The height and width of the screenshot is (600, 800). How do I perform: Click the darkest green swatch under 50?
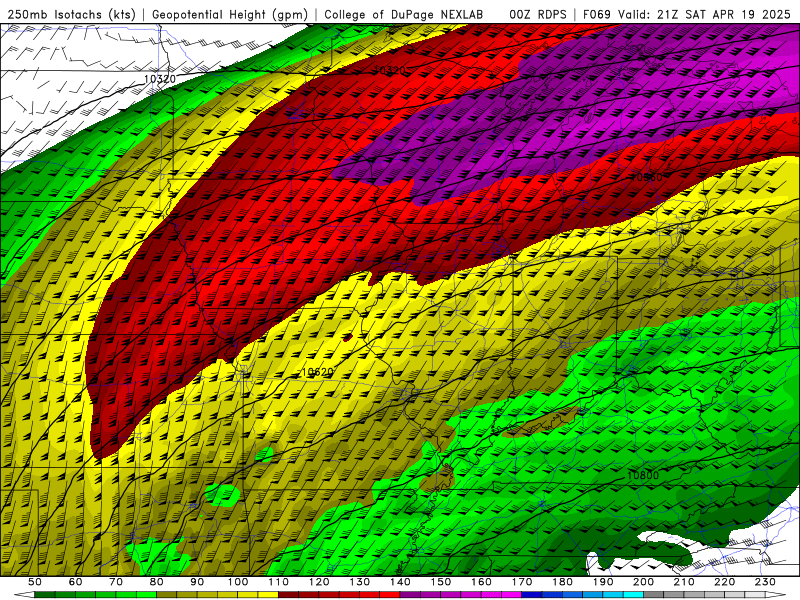tap(45, 595)
